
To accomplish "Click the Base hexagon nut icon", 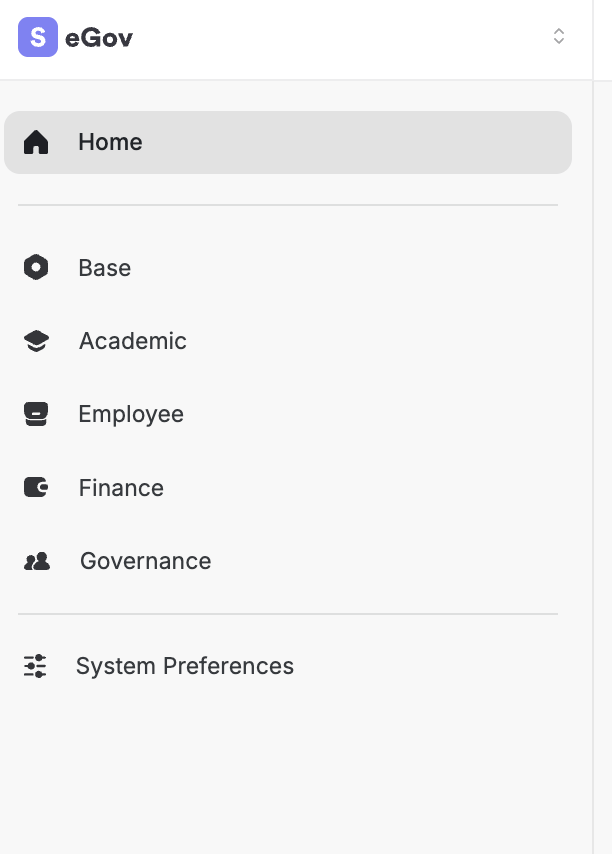I will pos(36,268).
